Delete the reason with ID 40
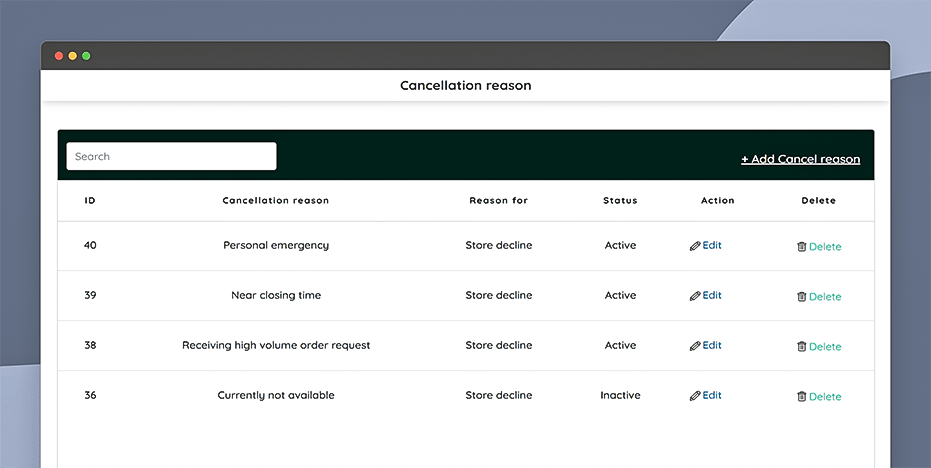Screen dimensions: 931x468 pyautogui.click(x=825, y=246)
